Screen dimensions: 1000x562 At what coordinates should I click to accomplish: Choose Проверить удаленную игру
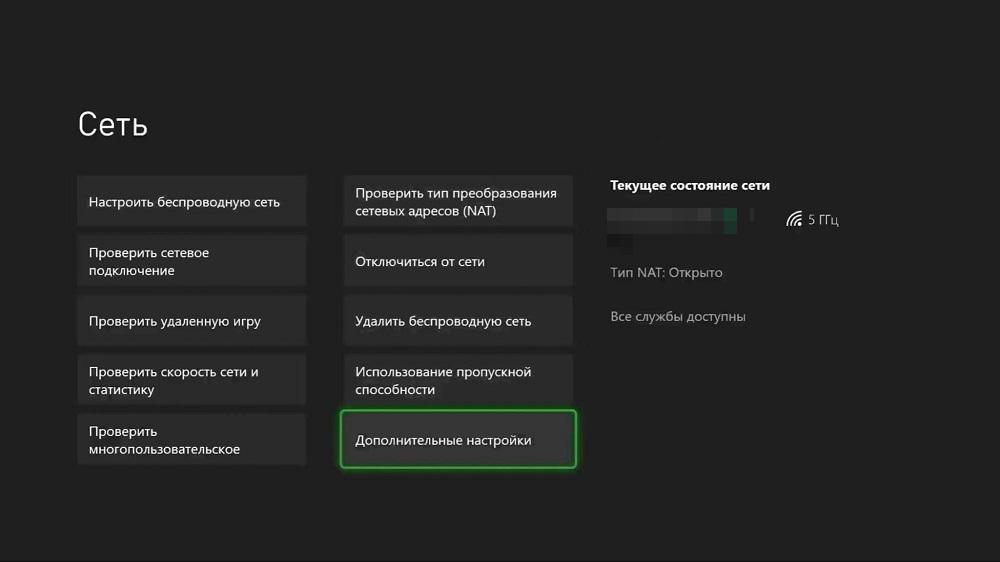coord(191,322)
